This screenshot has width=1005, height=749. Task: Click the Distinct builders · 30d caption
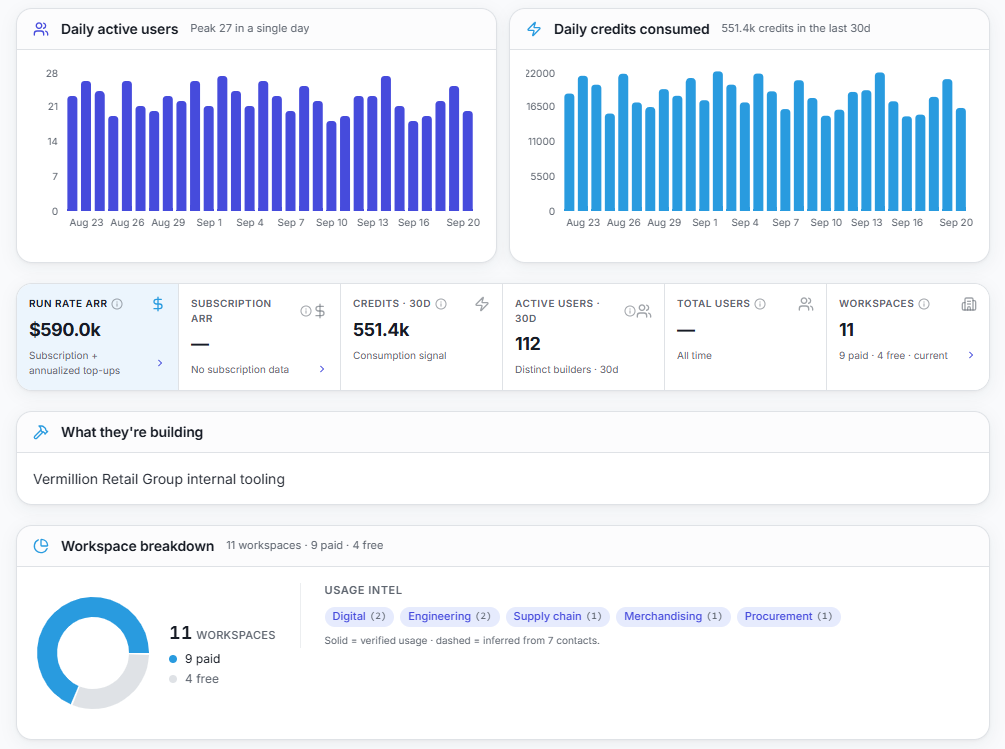coord(567,370)
